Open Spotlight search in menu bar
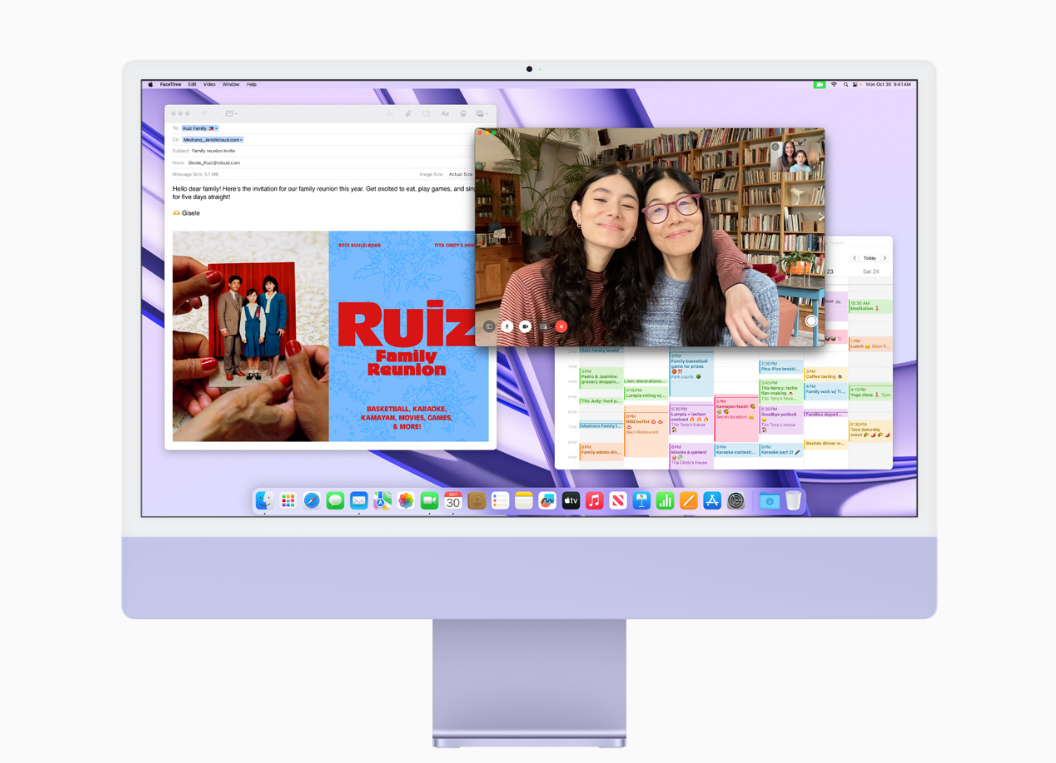Image resolution: width=1056 pixels, height=763 pixels. (845, 84)
